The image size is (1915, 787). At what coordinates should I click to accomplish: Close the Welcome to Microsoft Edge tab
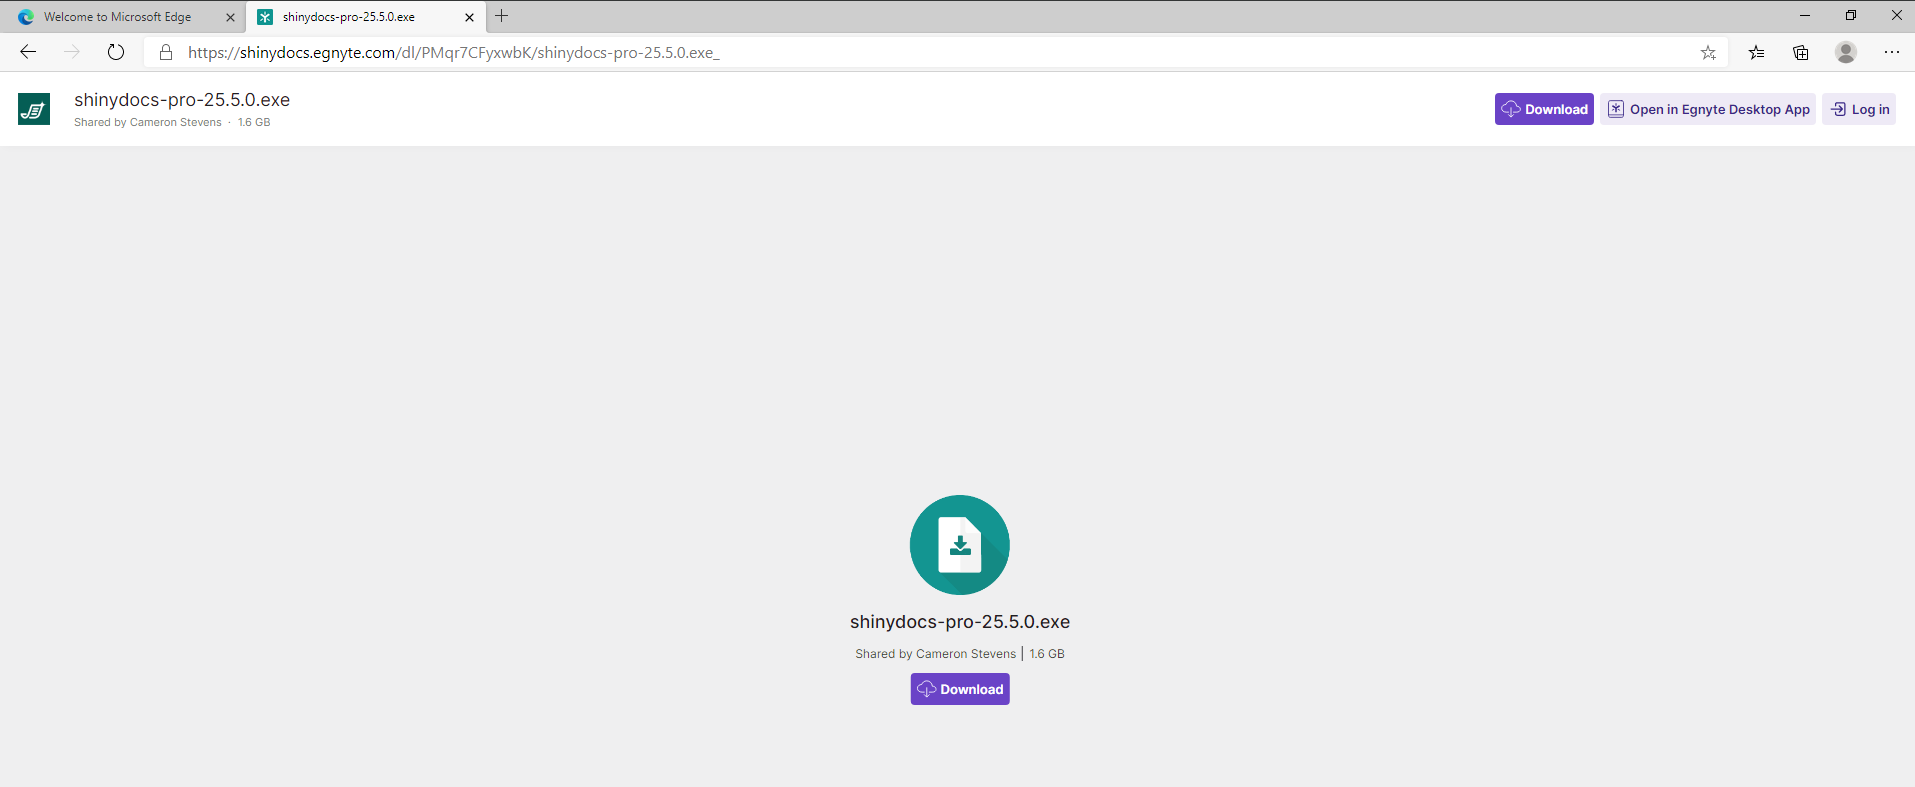pos(230,17)
